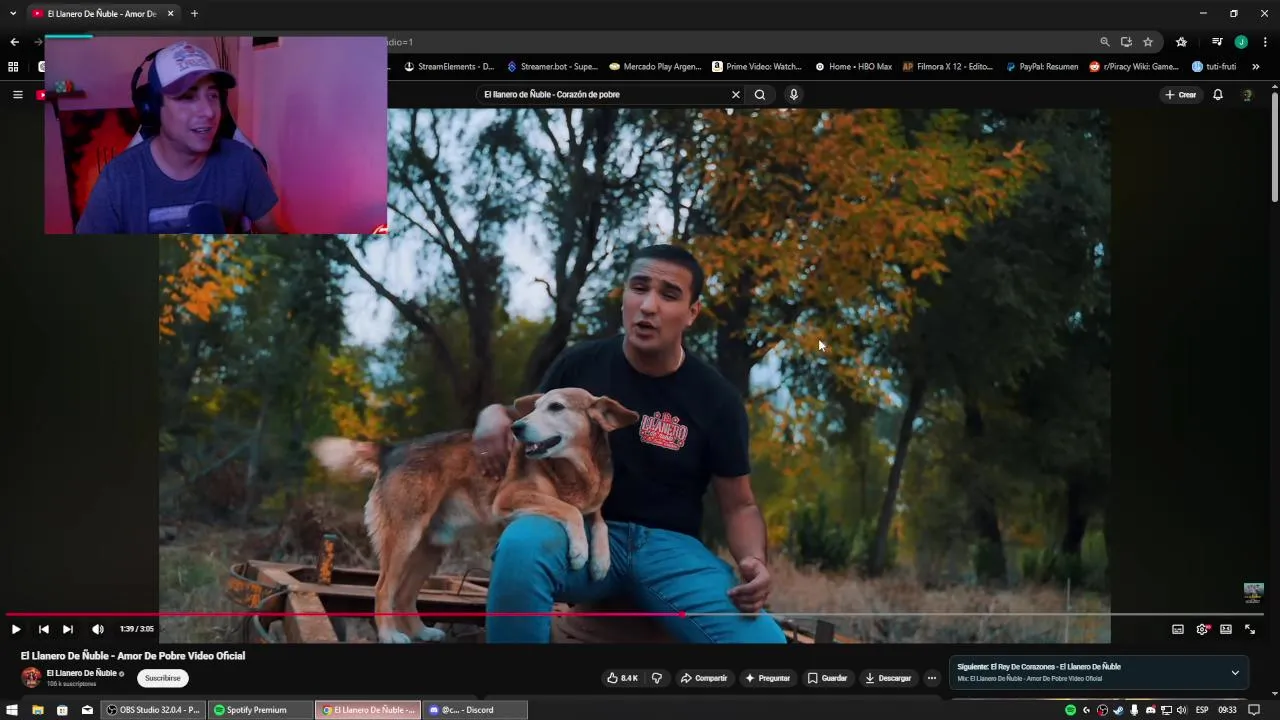1280x720 pixels.
Task: Click the install/cast icon in address bar
Action: 1126,42
